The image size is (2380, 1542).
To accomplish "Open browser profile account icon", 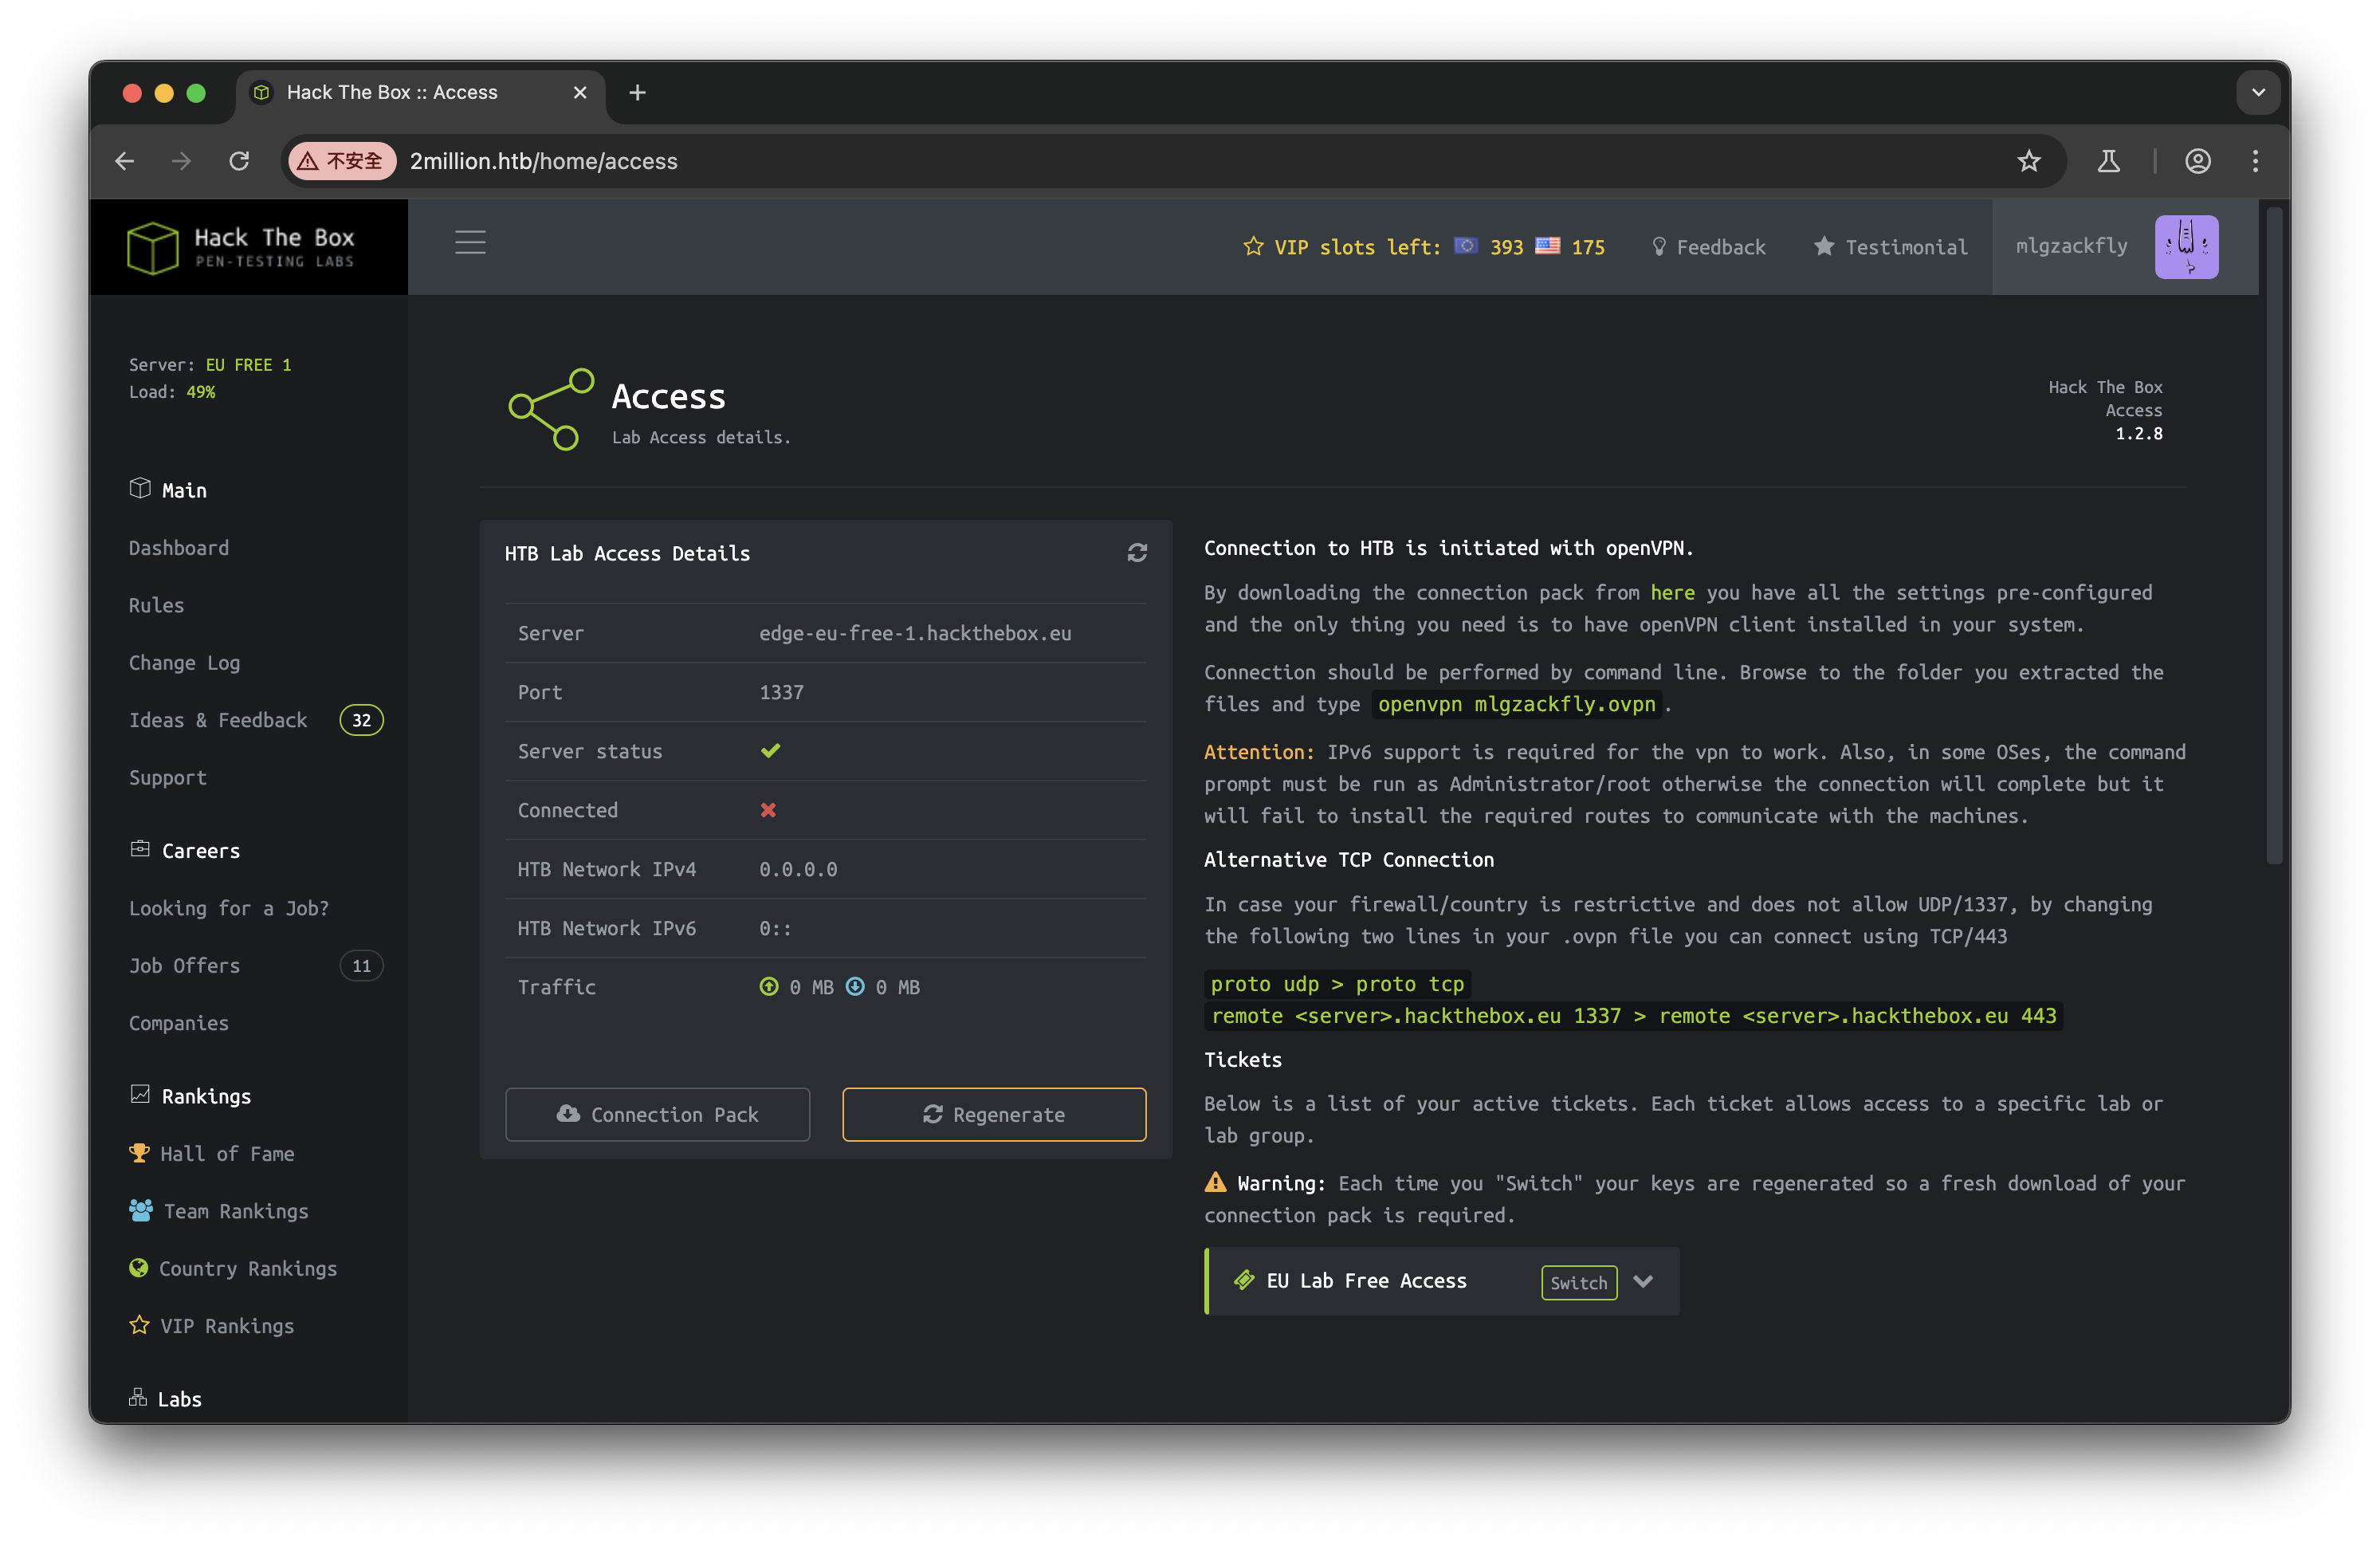I will click(2197, 161).
